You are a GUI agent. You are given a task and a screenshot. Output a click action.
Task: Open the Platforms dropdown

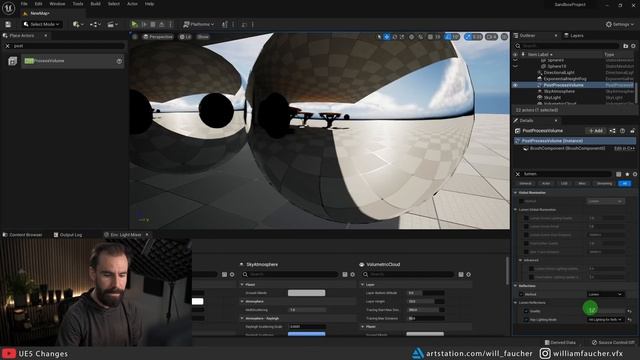[198, 24]
